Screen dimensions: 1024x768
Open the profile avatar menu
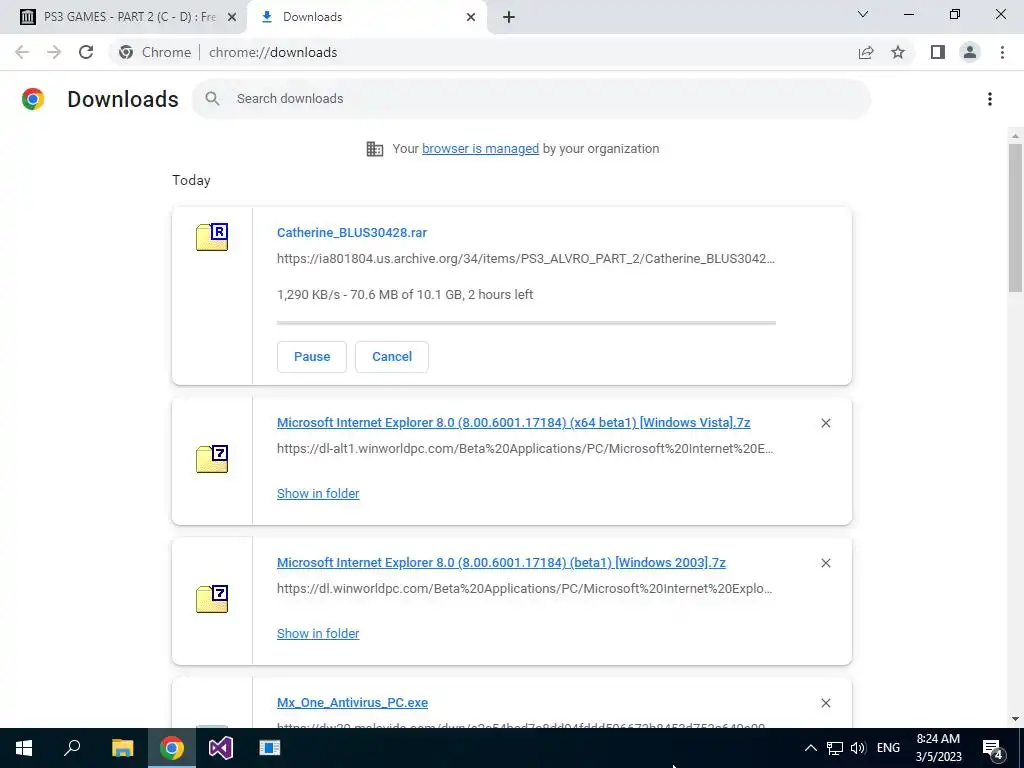pyautogui.click(x=970, y=52)
